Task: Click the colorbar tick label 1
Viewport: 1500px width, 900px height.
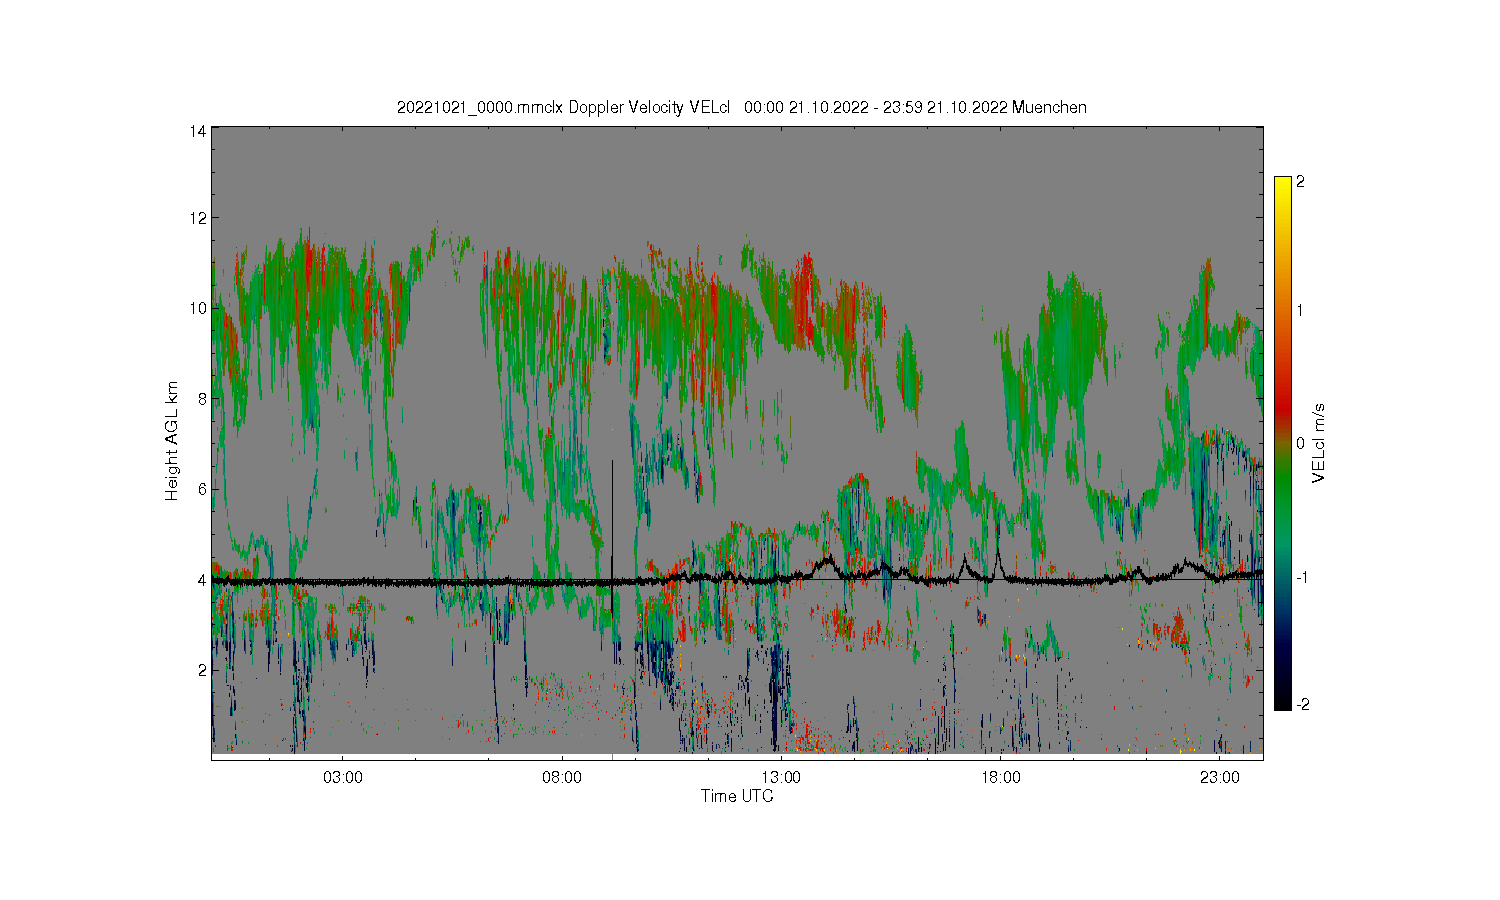Action: coord(1300,310)
